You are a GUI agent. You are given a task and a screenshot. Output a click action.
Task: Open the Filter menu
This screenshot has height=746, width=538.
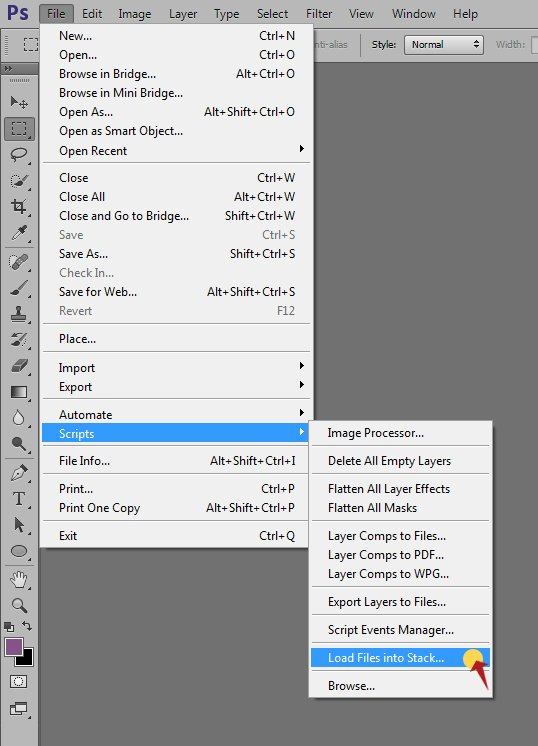tap(319, 13)
